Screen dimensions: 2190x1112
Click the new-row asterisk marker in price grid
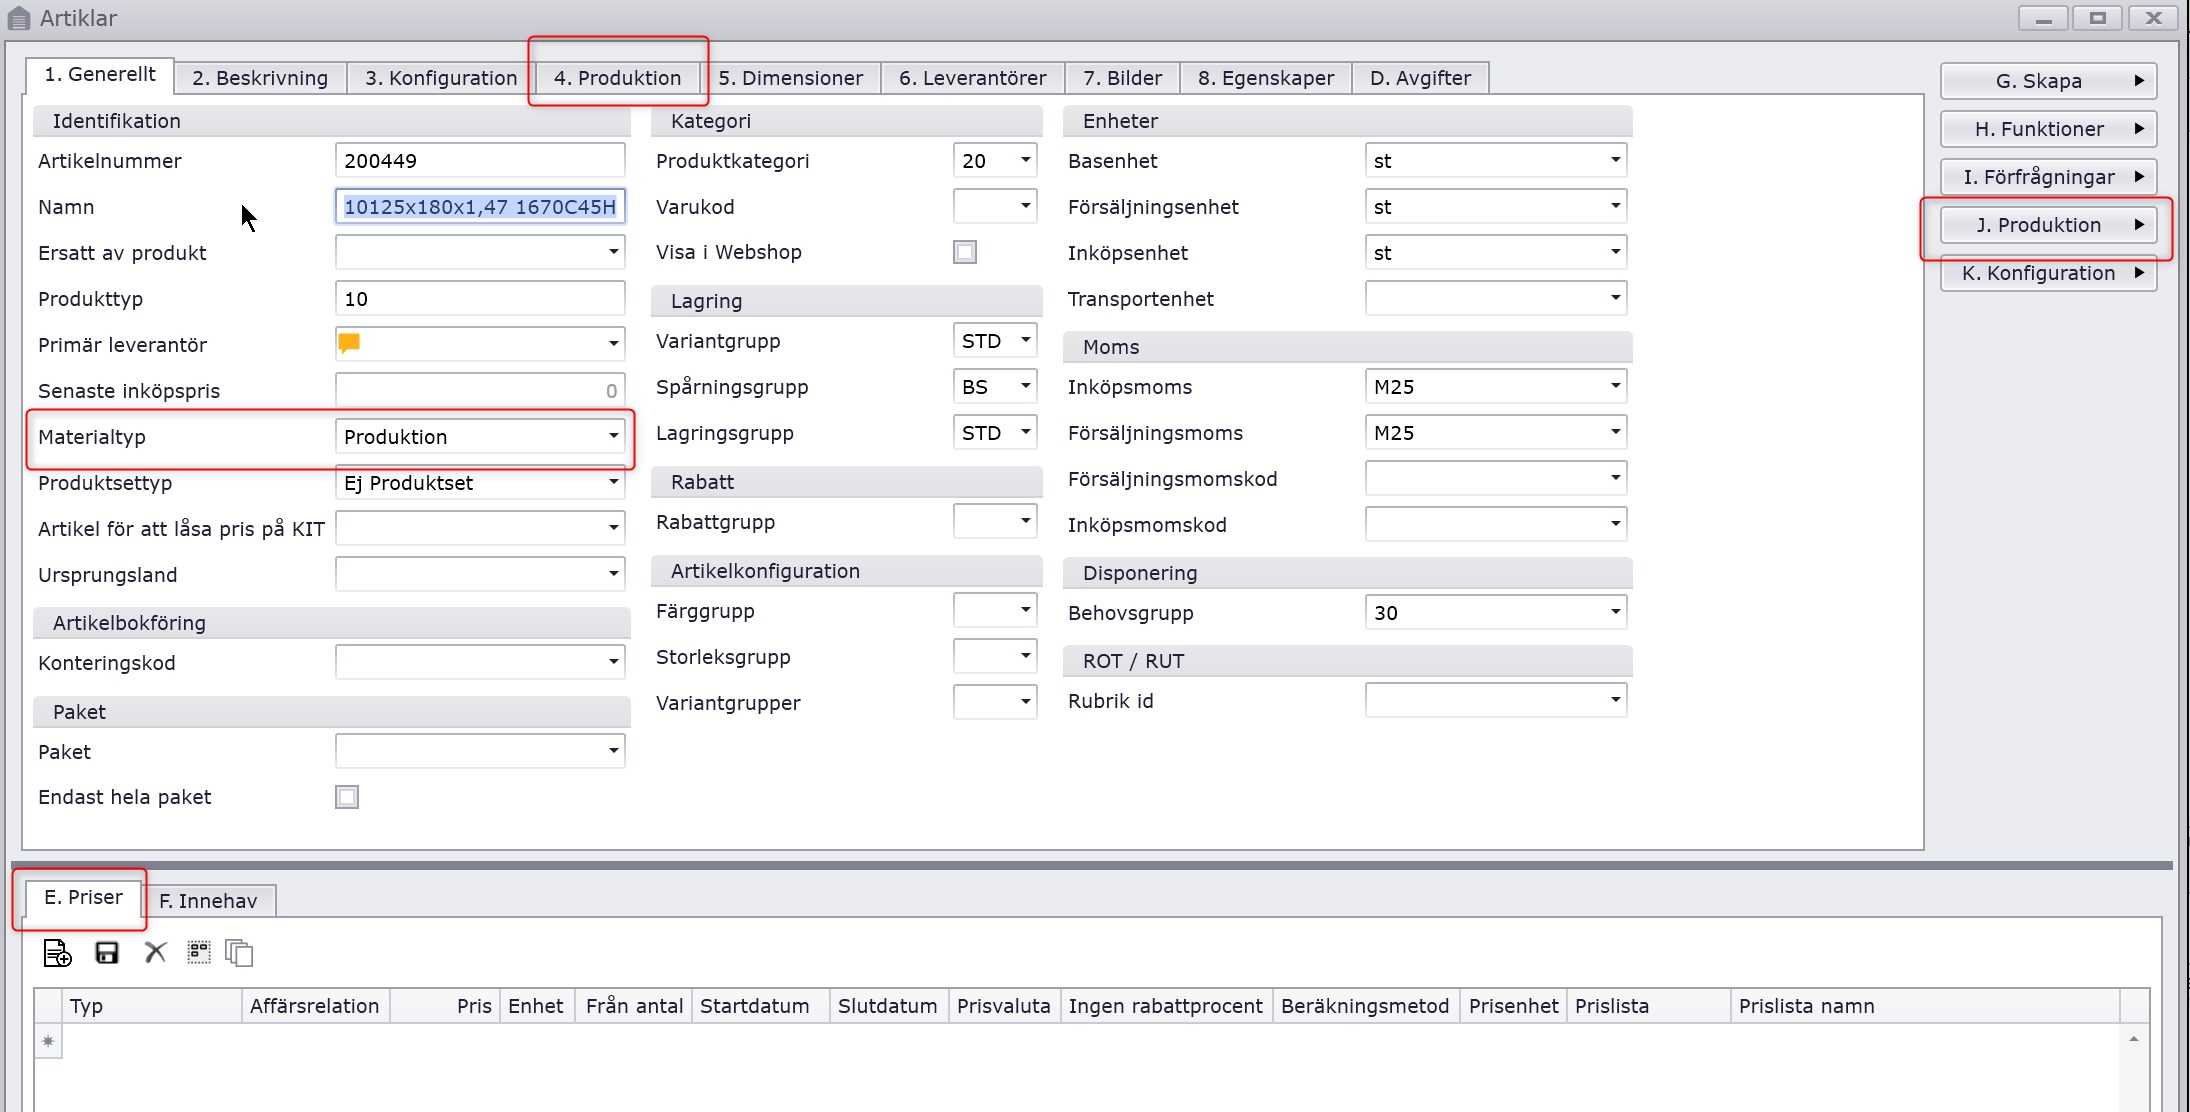click(48, 1042)
